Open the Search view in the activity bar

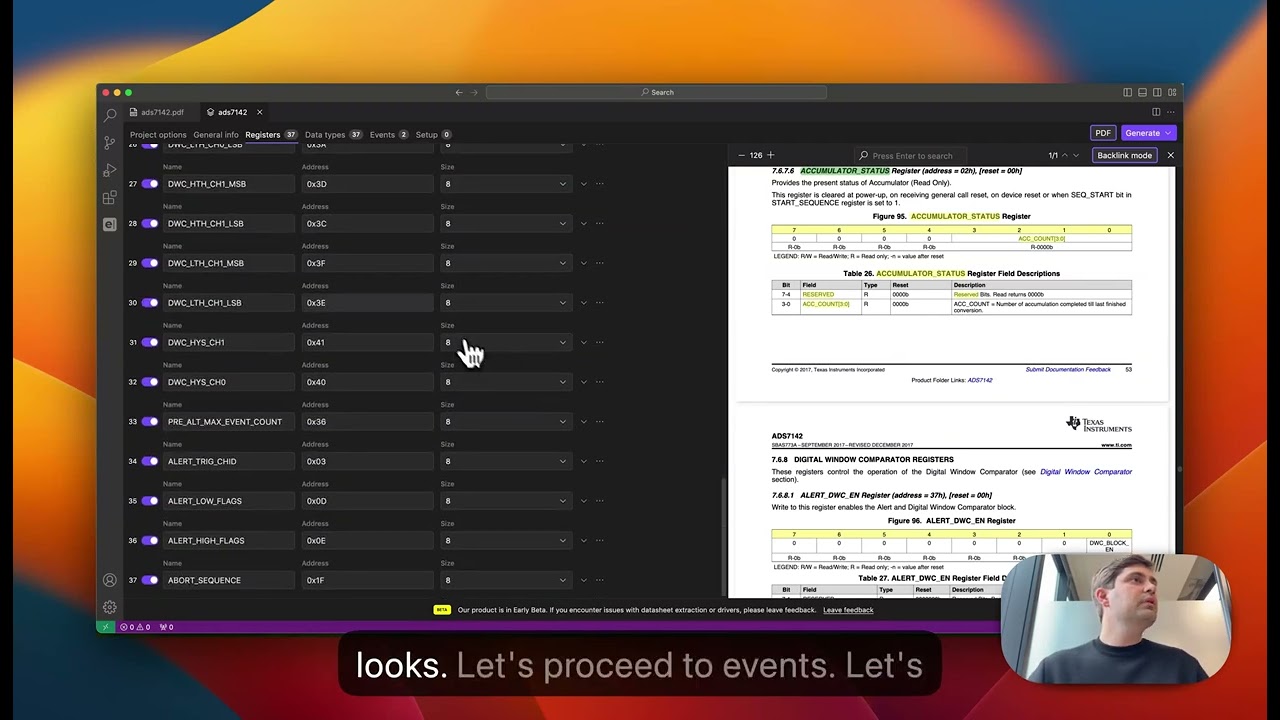click(x=110, y=116)
